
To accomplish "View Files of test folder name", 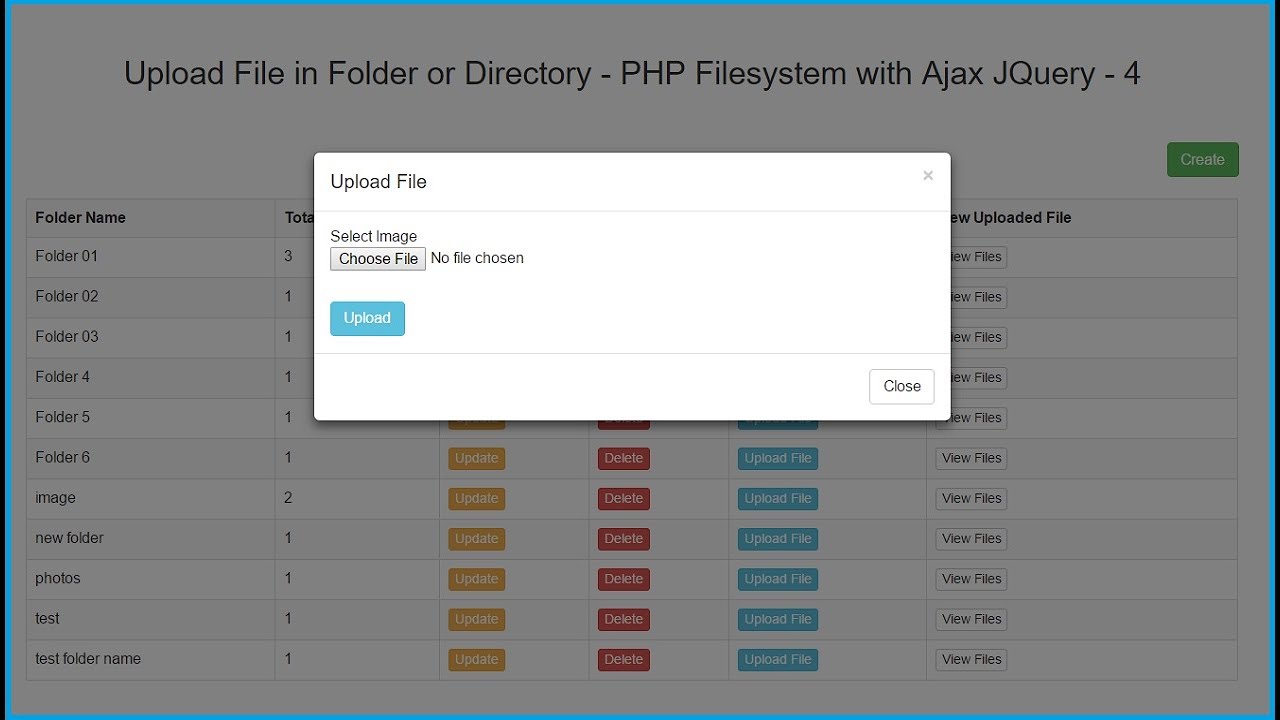I will click(971, 660).
